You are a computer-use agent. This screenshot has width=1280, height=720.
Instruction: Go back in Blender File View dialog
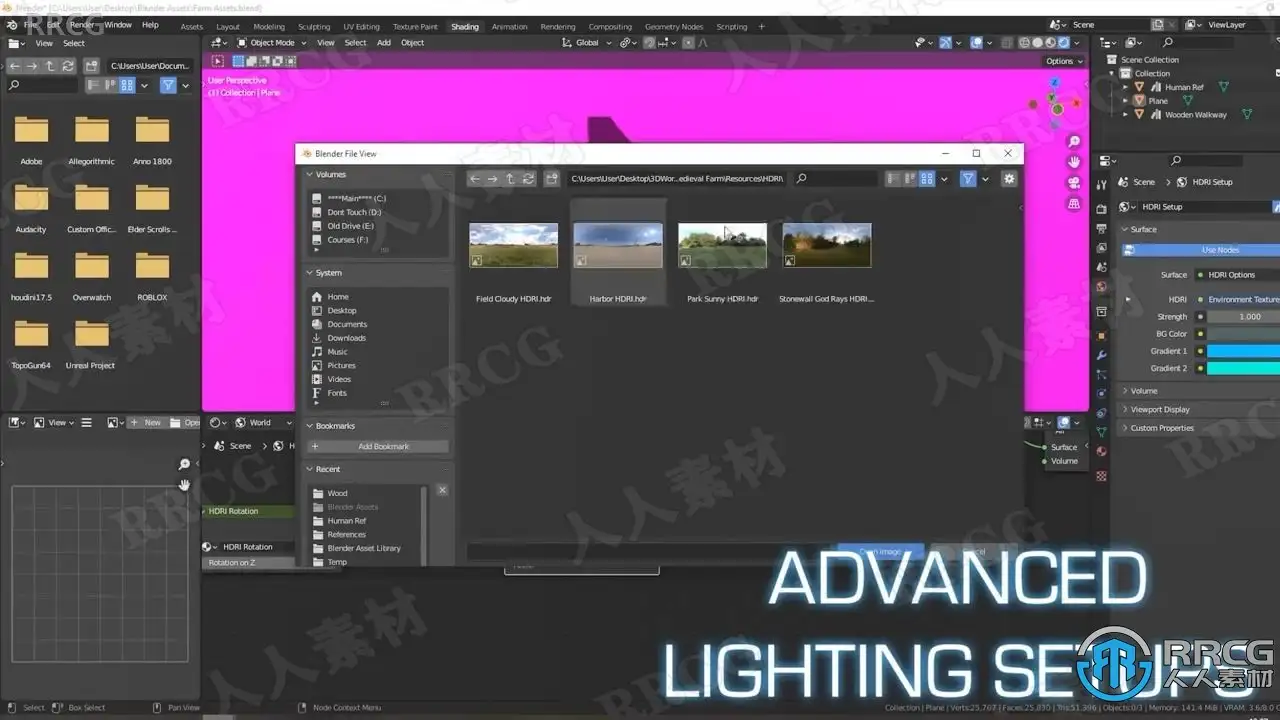476,179
